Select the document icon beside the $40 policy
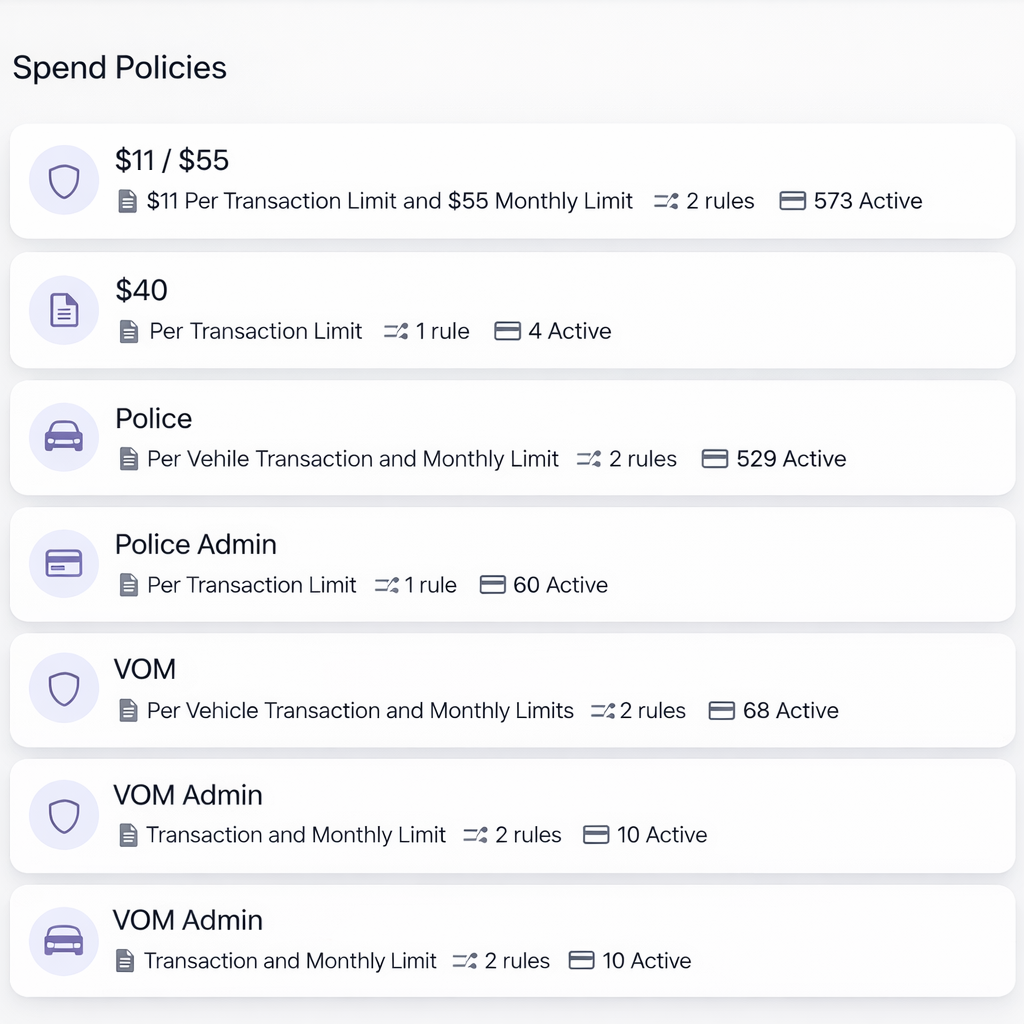The image size is (1024, 1024). click(x=63, y=310)
